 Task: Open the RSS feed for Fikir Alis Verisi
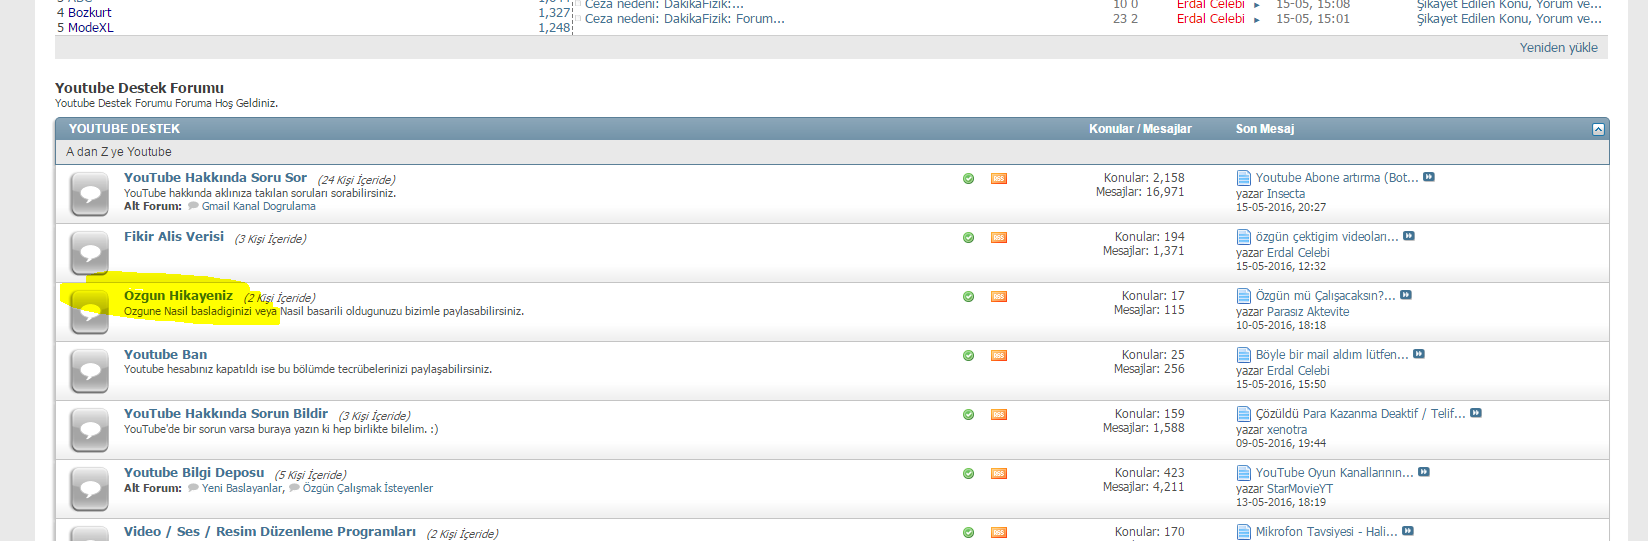(999, 237)
